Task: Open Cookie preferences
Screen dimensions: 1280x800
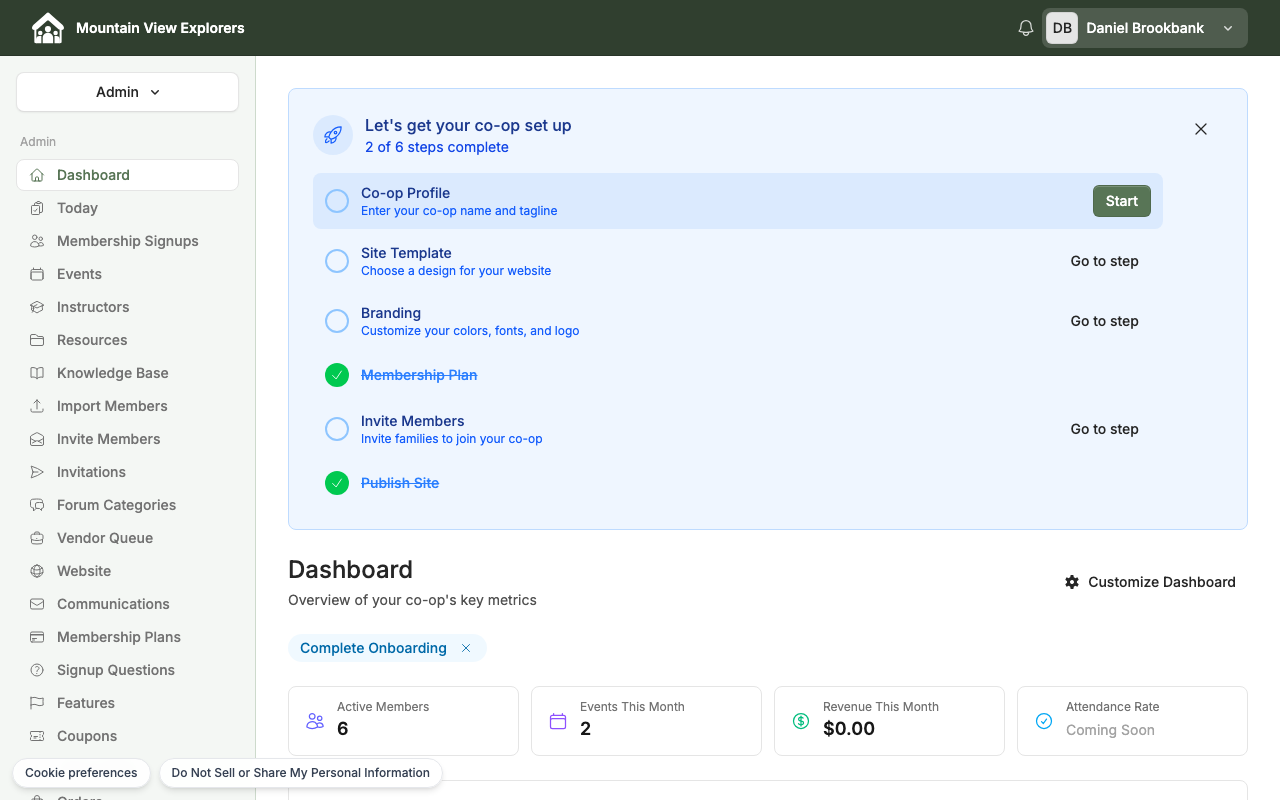Action: click(81, 773)
